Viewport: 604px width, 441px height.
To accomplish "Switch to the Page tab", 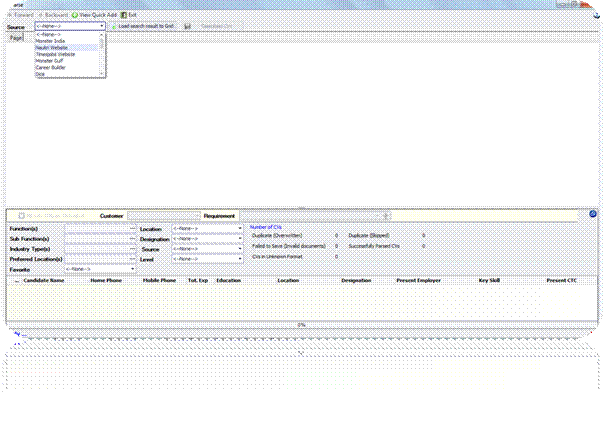I will pos(16,38).
